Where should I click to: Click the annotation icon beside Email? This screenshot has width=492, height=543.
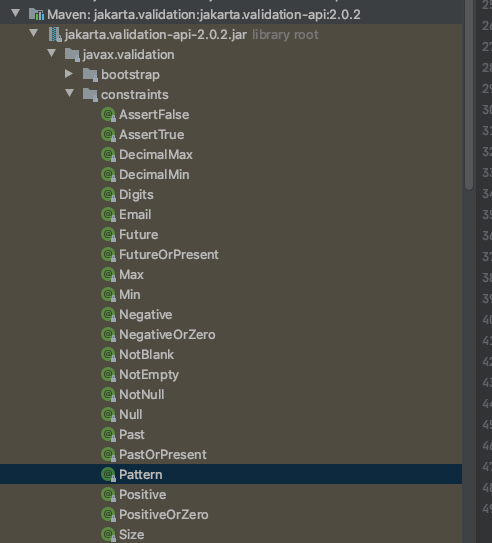click(x=108, y=215)
